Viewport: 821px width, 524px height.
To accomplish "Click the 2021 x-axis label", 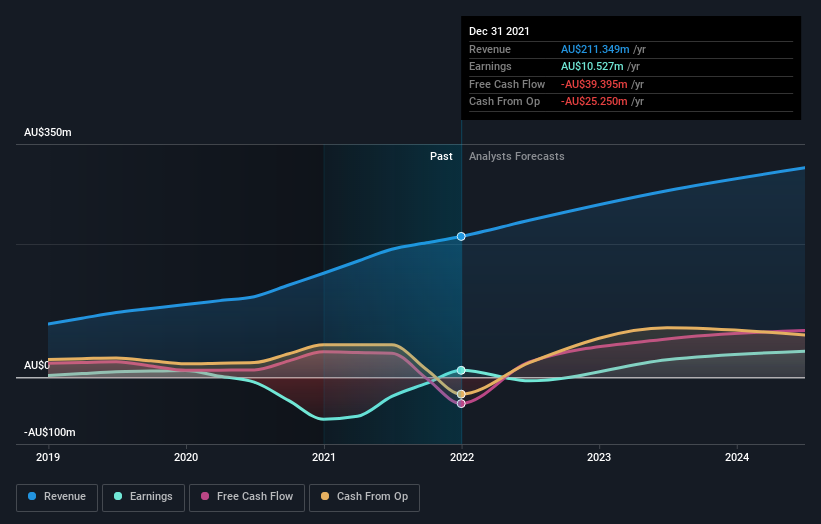I will click(x=324, y=457).
